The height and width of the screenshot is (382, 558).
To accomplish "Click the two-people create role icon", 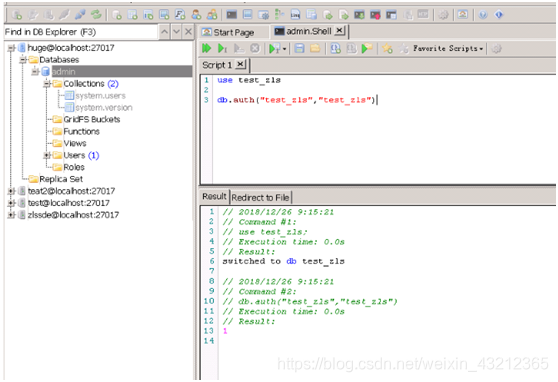I will click(212, 15).
